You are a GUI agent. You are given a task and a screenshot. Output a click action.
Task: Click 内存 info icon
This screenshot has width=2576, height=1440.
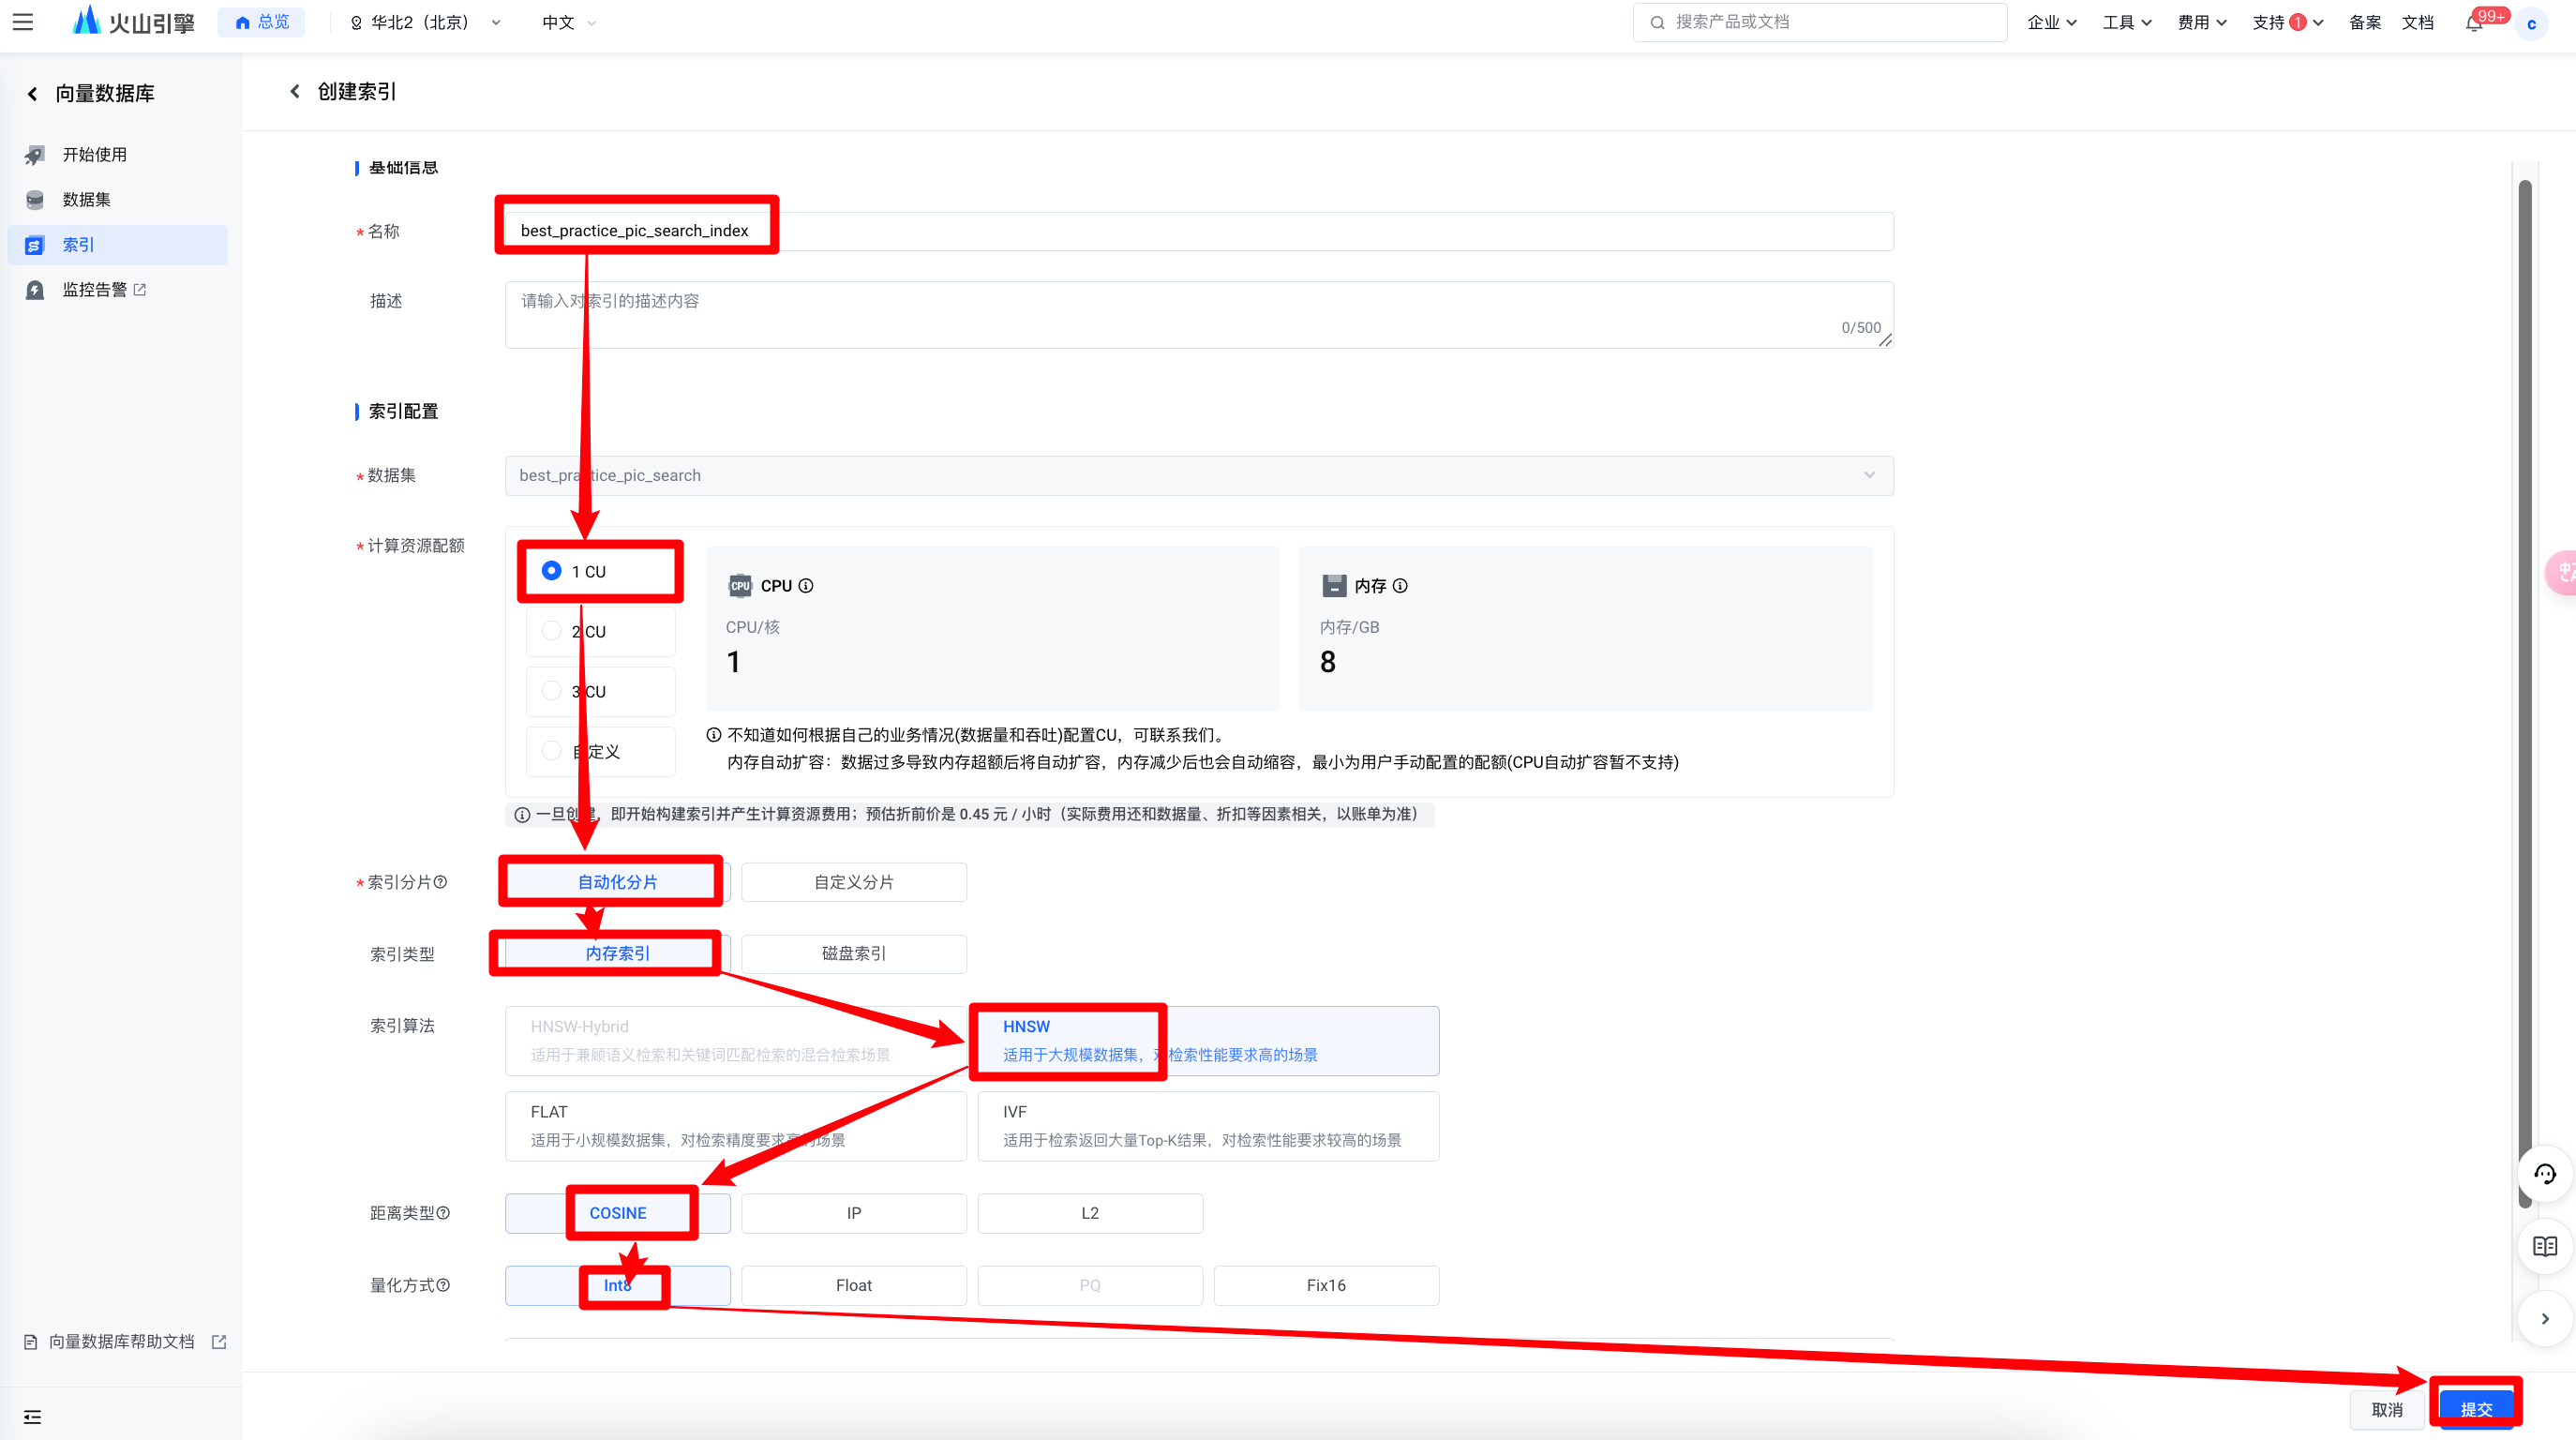[x=1400, y=585]
